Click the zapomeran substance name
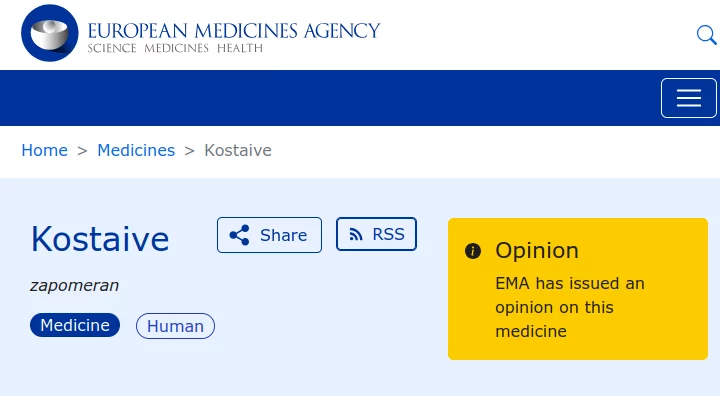The height and width of the screenshot is (396, 720). pyautogui.click(x=74, y=285)
